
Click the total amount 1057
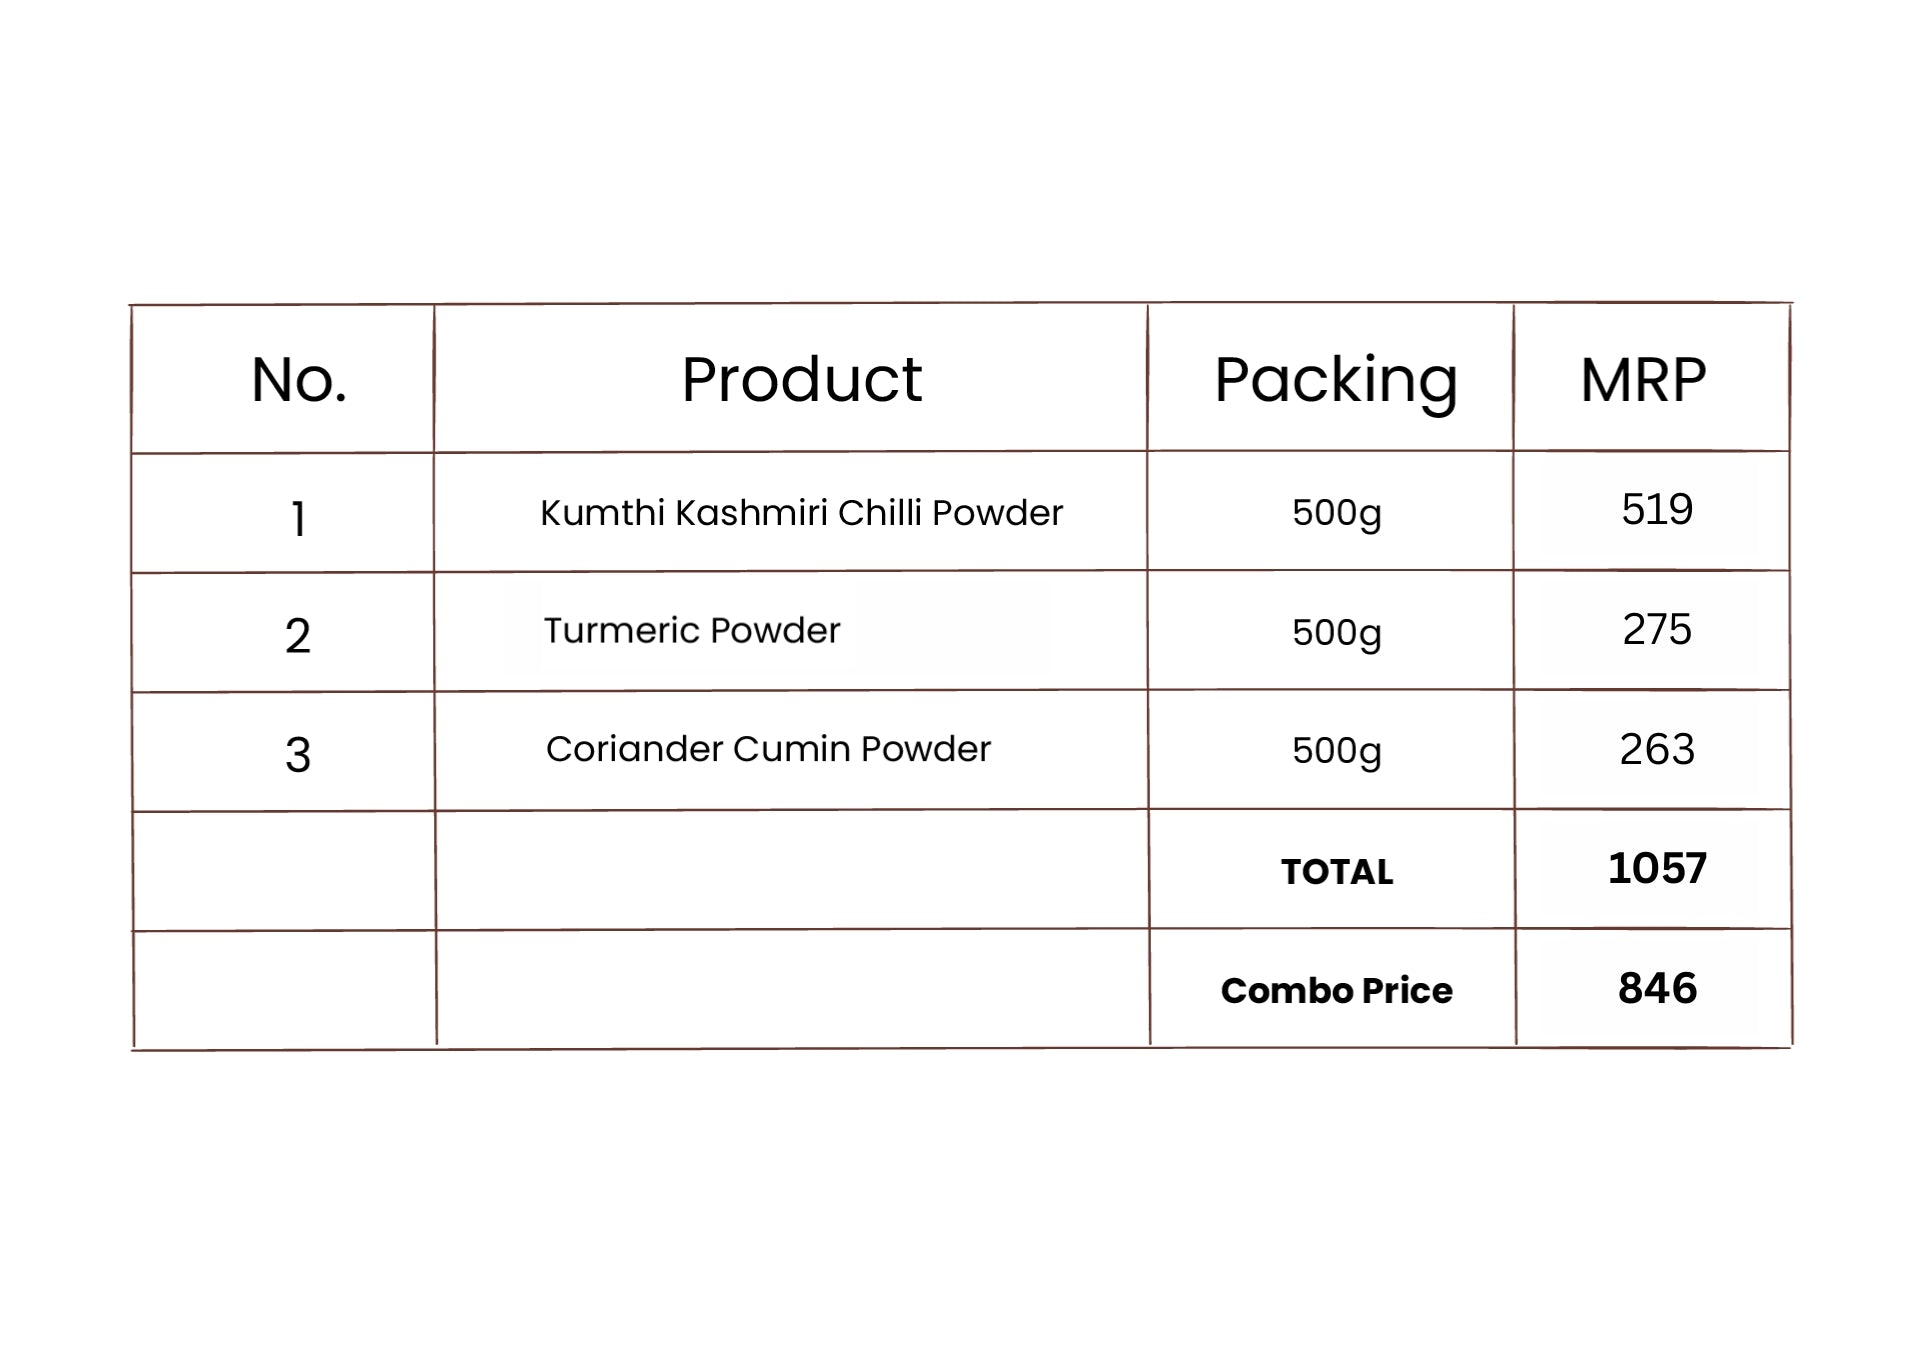[x=1657, y=868]
